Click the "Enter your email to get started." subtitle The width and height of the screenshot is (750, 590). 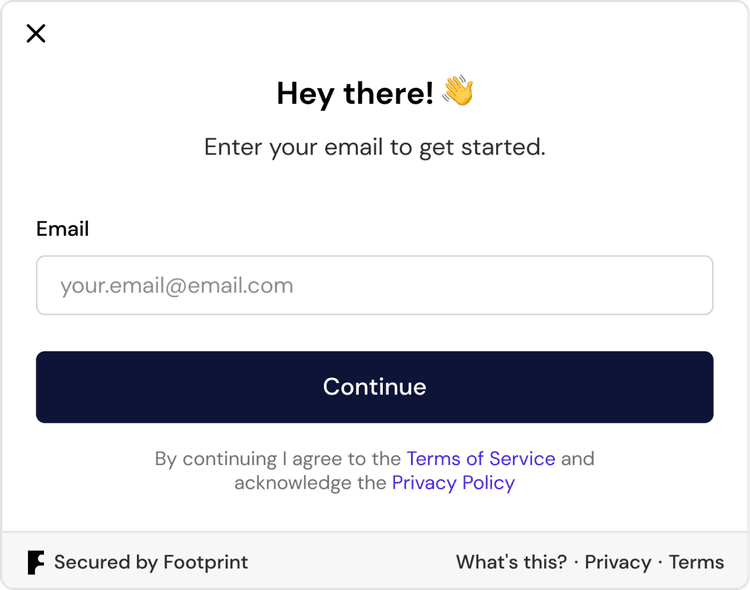tap(375, 147)
